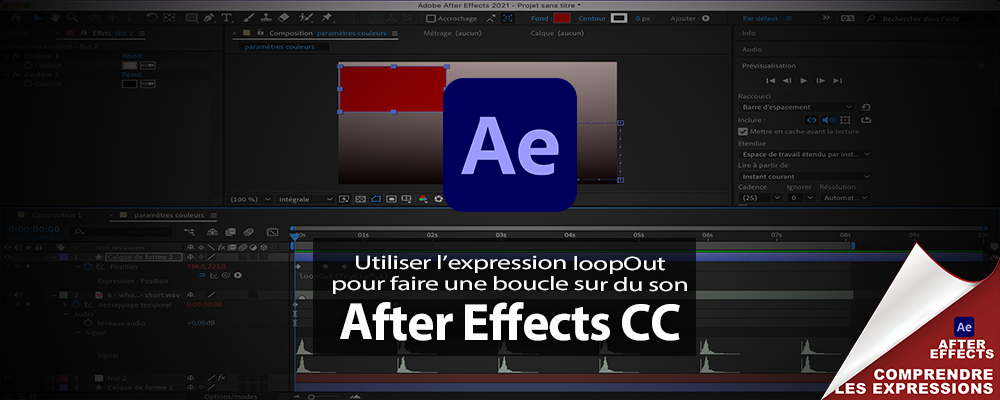Jump to first frame in Prévisualisation
The image size is (1000, 400).
770,80
